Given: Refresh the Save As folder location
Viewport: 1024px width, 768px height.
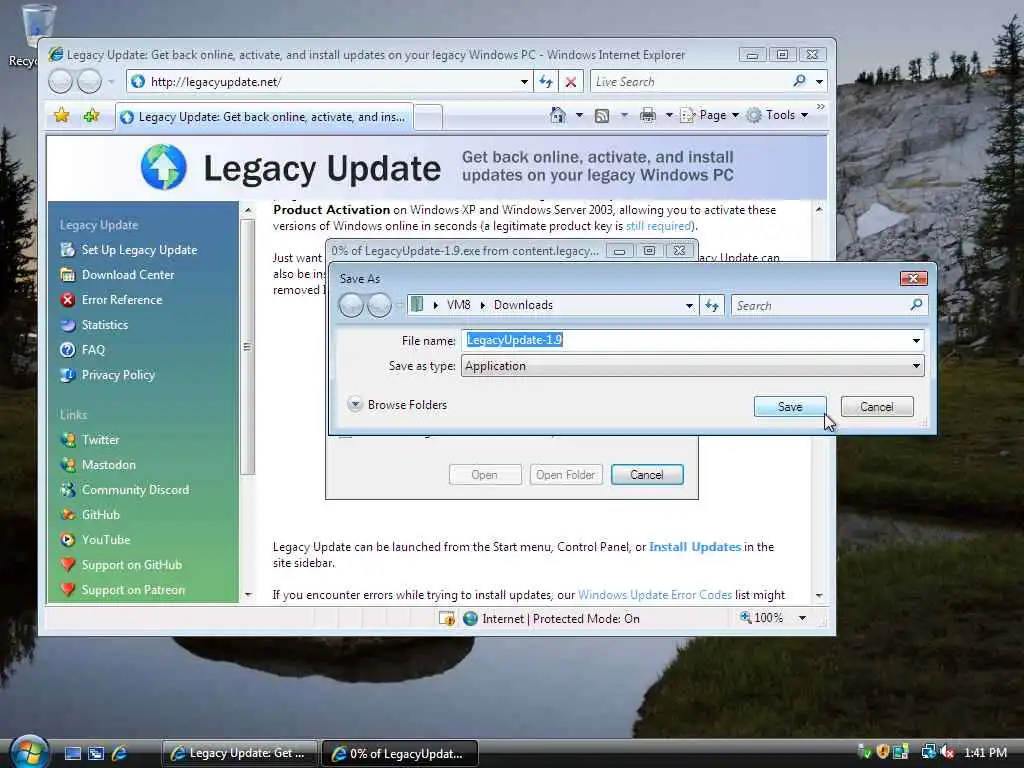Looking at the screenshot, I should [712, 305].
